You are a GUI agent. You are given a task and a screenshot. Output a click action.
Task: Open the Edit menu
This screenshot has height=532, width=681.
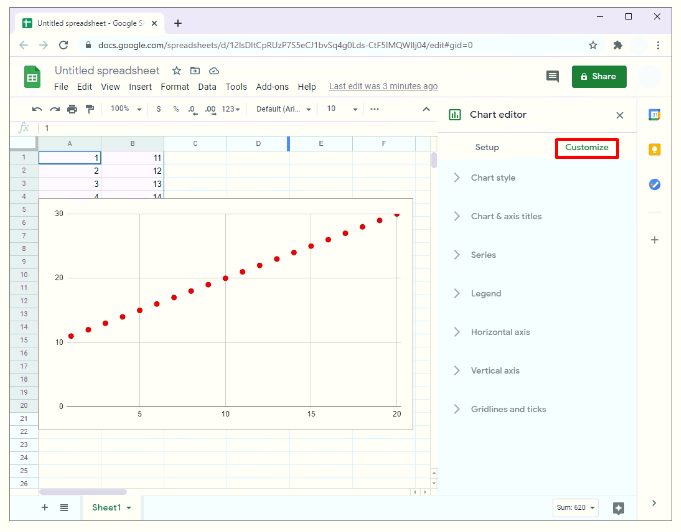click(85, 87)
